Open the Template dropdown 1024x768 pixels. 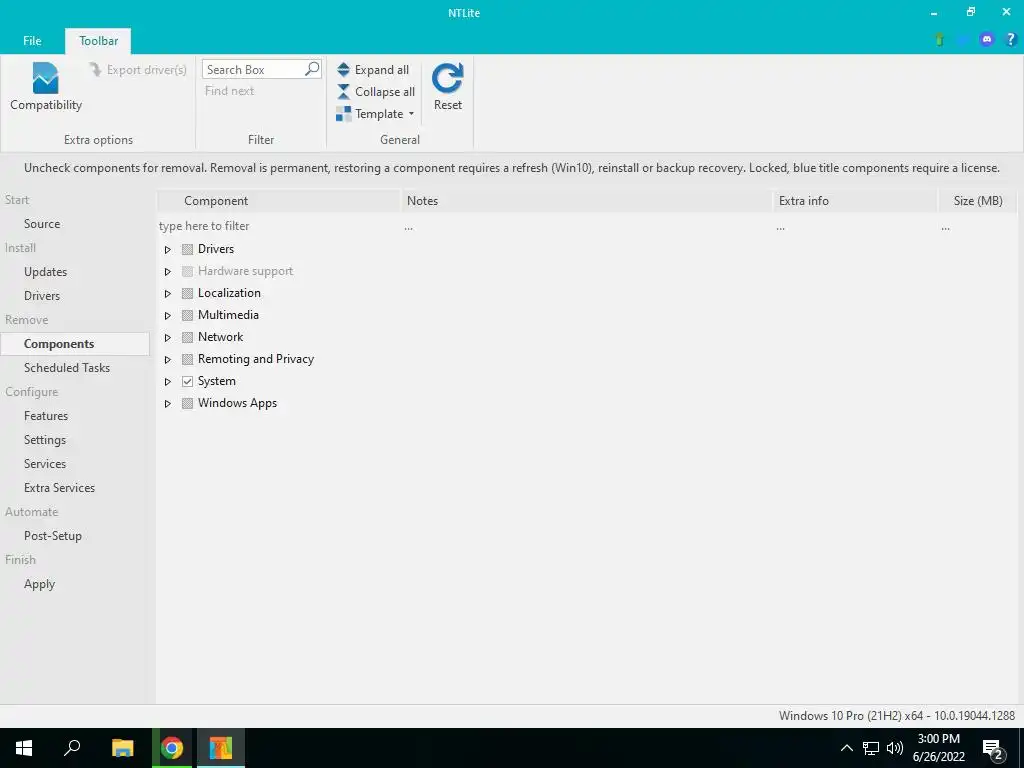(376, 114)
